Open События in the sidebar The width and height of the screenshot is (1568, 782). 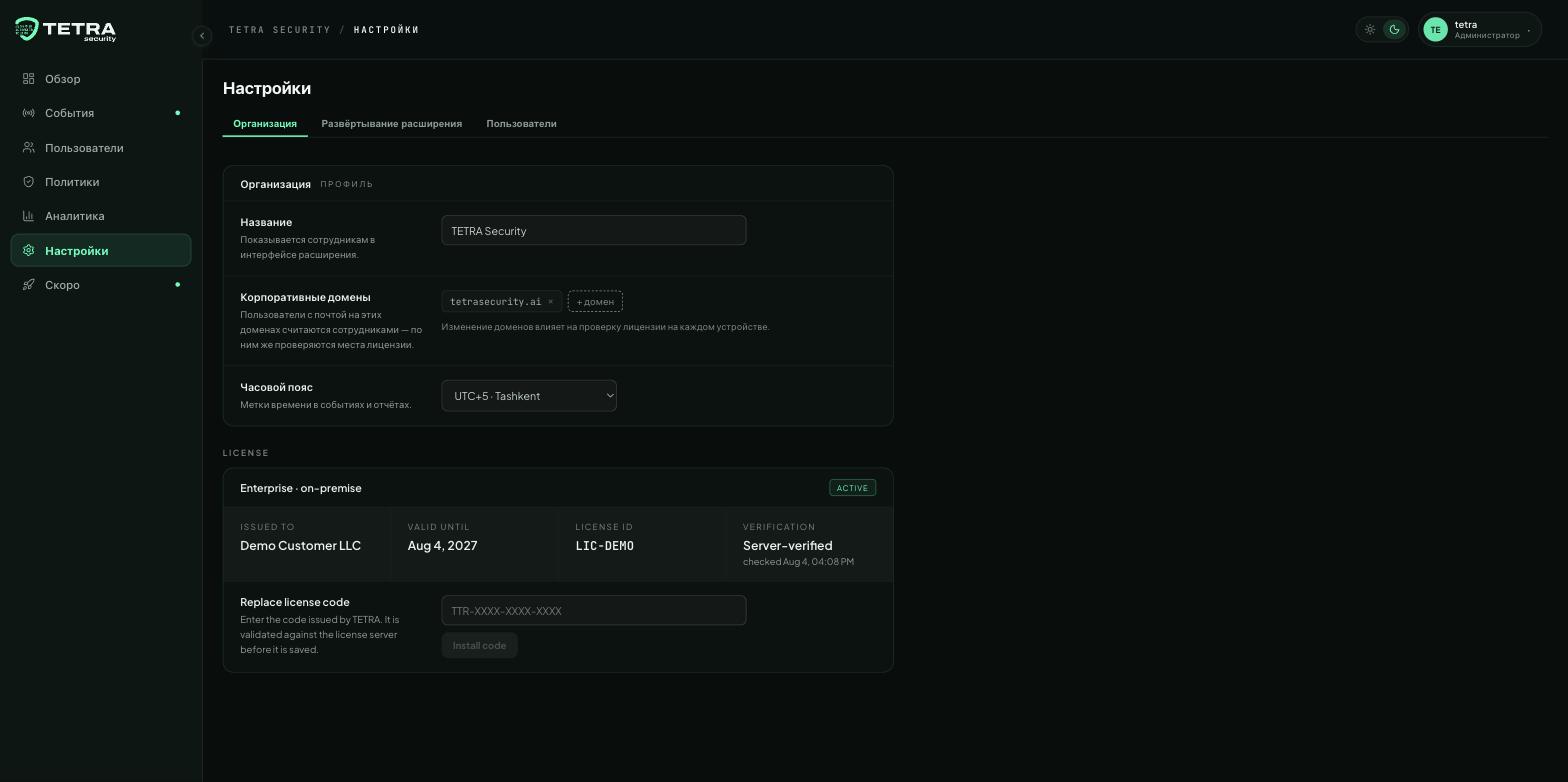coord(101,113)
